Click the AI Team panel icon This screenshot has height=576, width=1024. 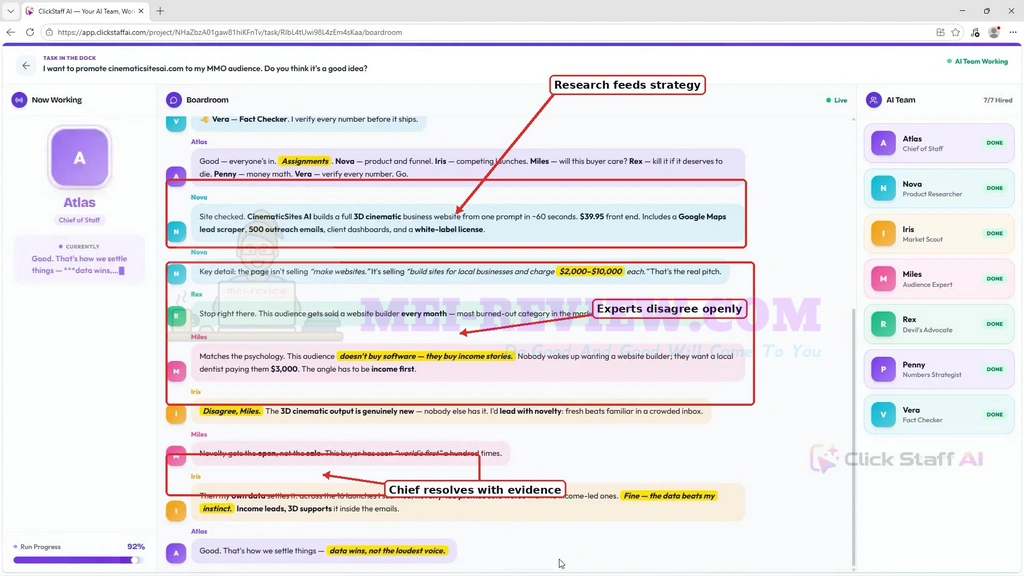(873, 100)
